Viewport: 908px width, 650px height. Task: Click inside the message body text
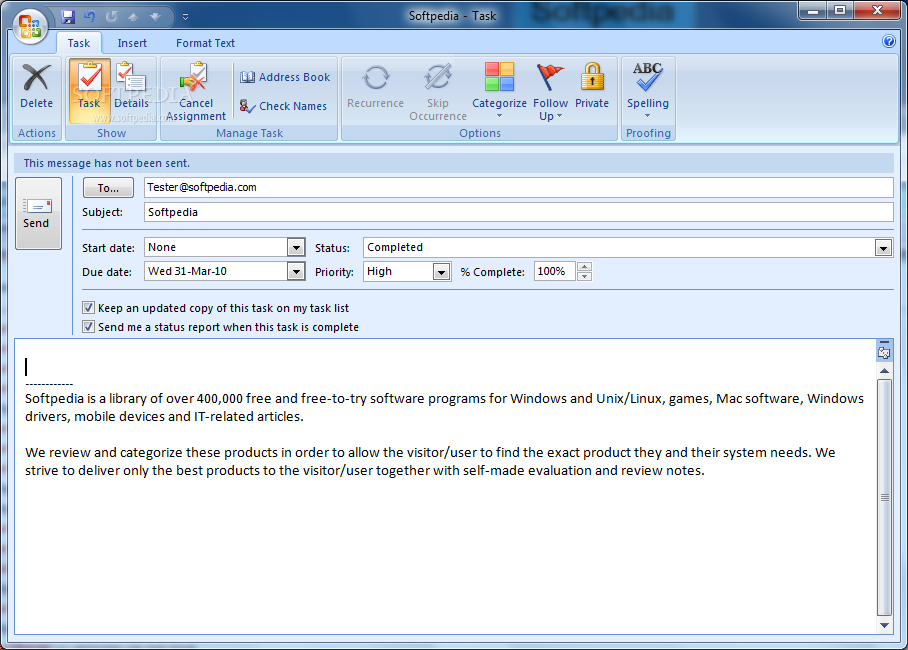(x=445, y=487)
